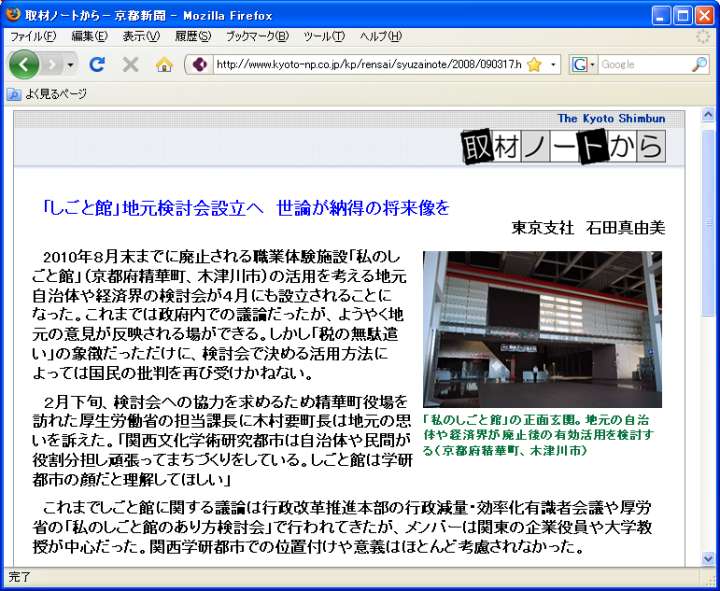
Task: Expand the URL bar history dropdown
Action: point(554,64)
